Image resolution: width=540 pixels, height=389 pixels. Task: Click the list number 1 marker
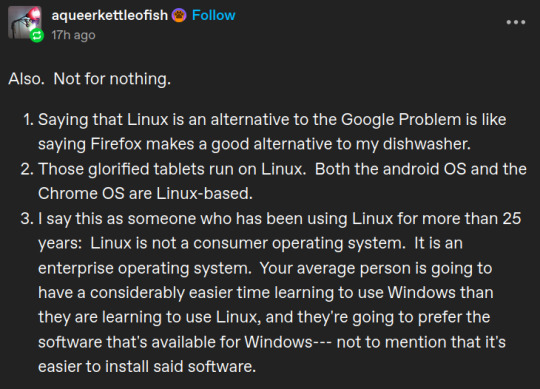click(29, 120)
